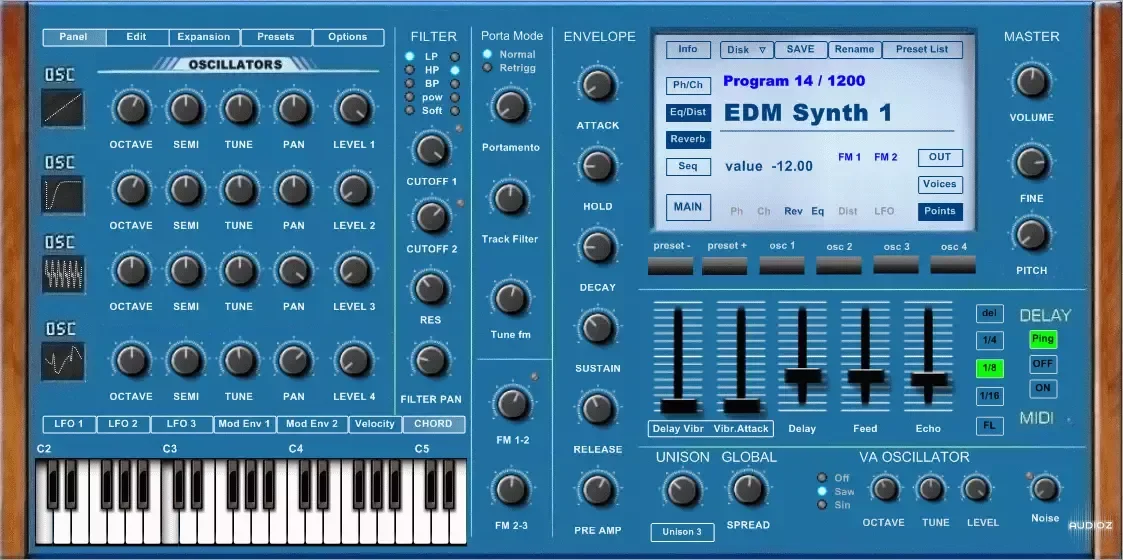Enable the Soft filter option on left

(x=410, y=110)
